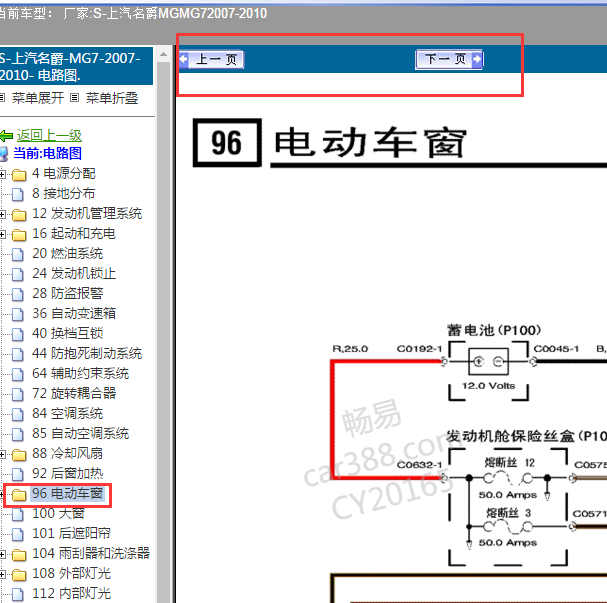Open the 100 天窗 diagram
The height and width of the screenshot is (603, 607).
point(58,514)
